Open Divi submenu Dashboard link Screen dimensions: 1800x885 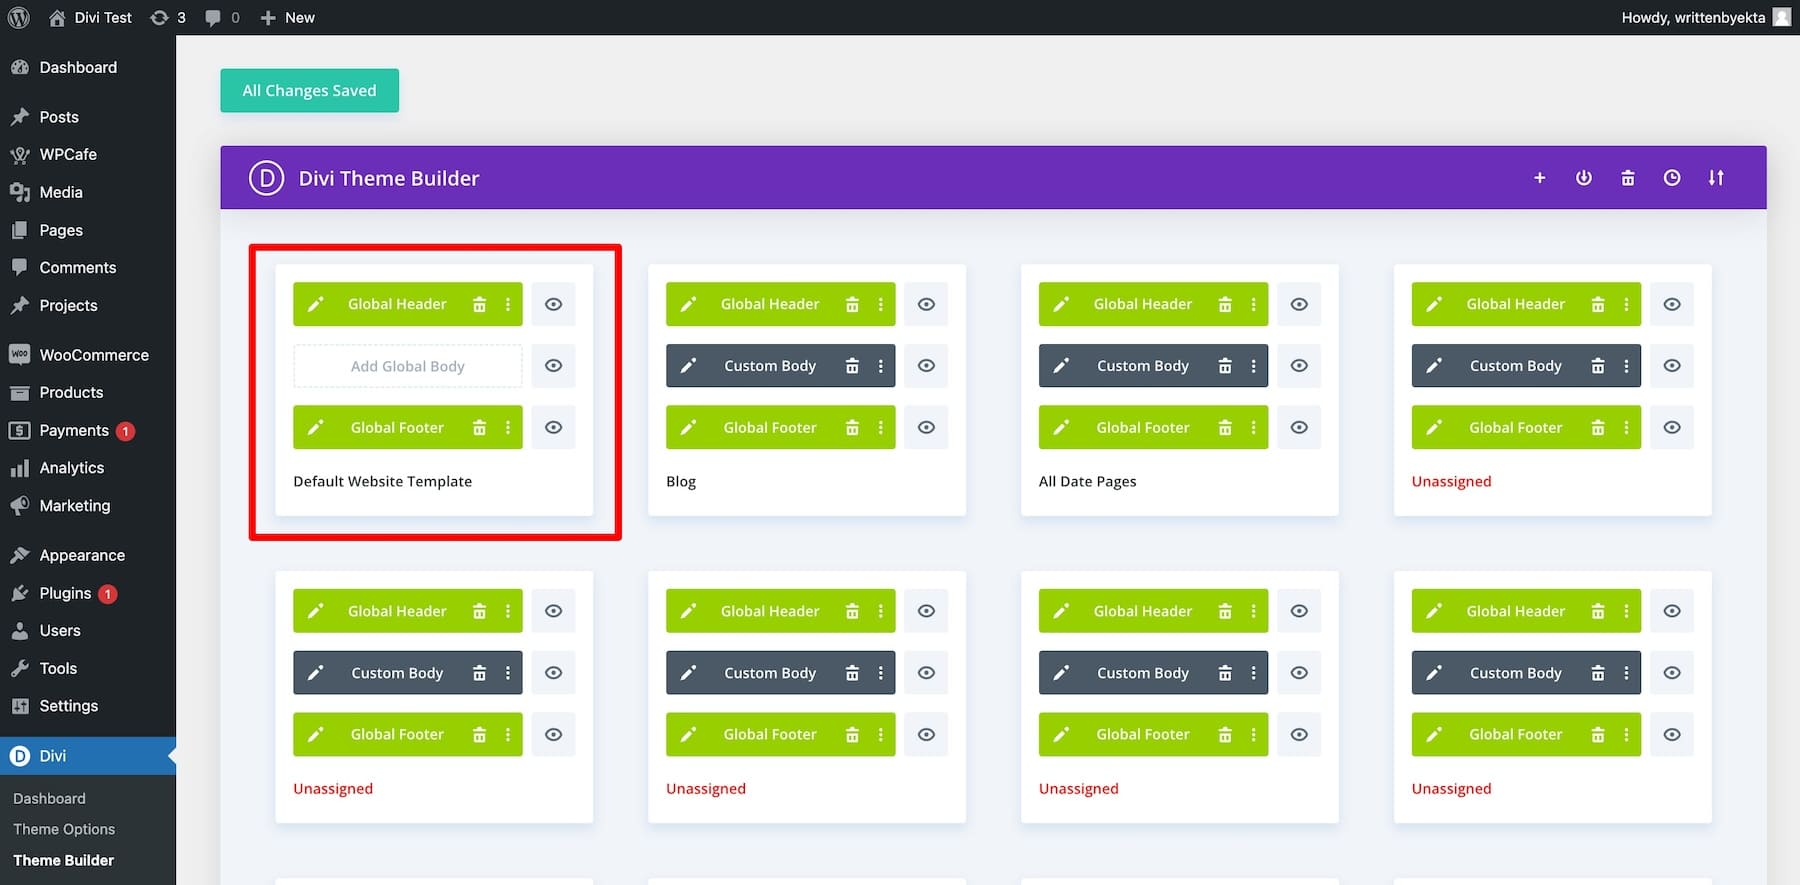pyautogui.click(x=49, y=798)
